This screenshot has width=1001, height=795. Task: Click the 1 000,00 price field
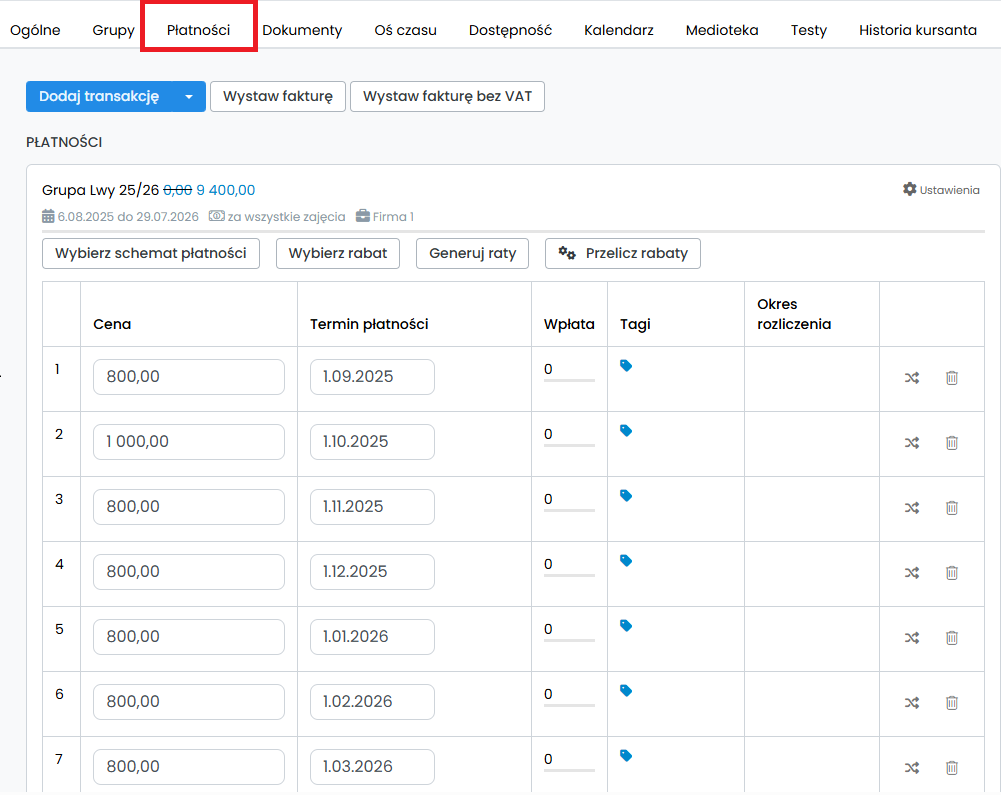coord(189,442)
